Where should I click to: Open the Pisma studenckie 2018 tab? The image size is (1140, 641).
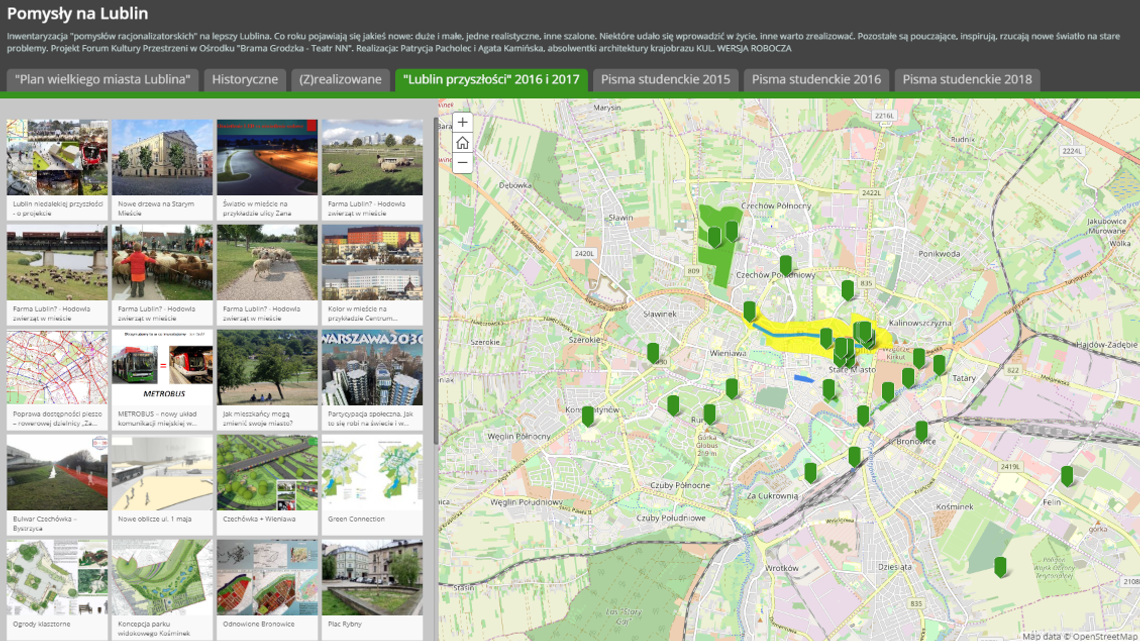point(966,79)
